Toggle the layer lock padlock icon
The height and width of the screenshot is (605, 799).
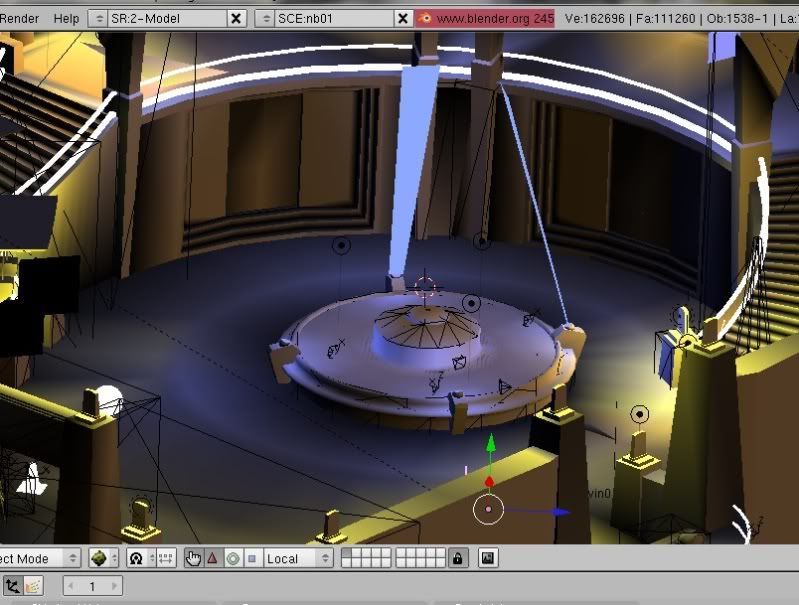pos(457,559)
